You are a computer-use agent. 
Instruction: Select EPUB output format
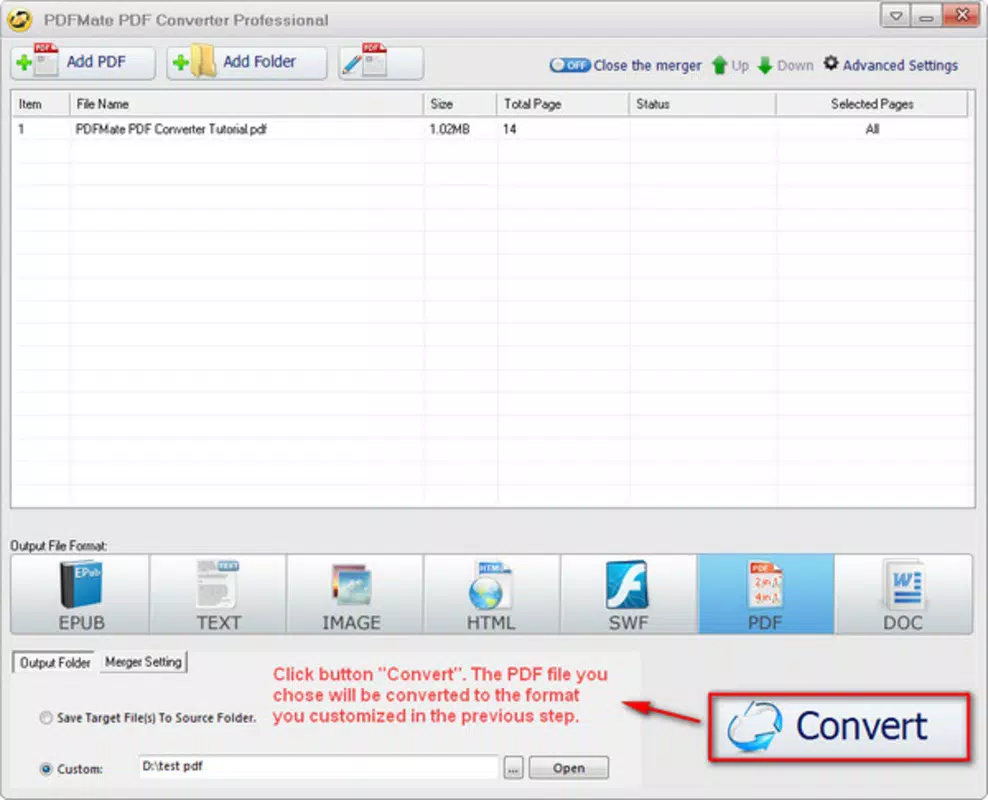80,594
